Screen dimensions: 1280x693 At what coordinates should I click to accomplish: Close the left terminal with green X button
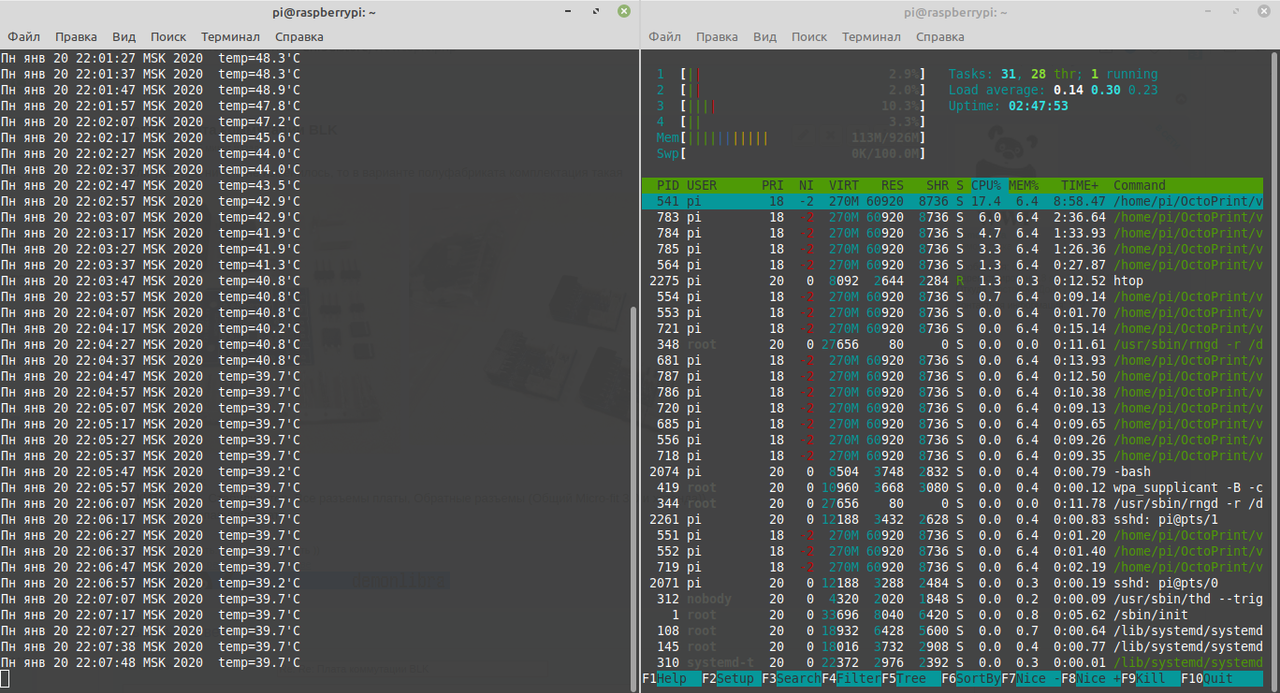point(624,12)
